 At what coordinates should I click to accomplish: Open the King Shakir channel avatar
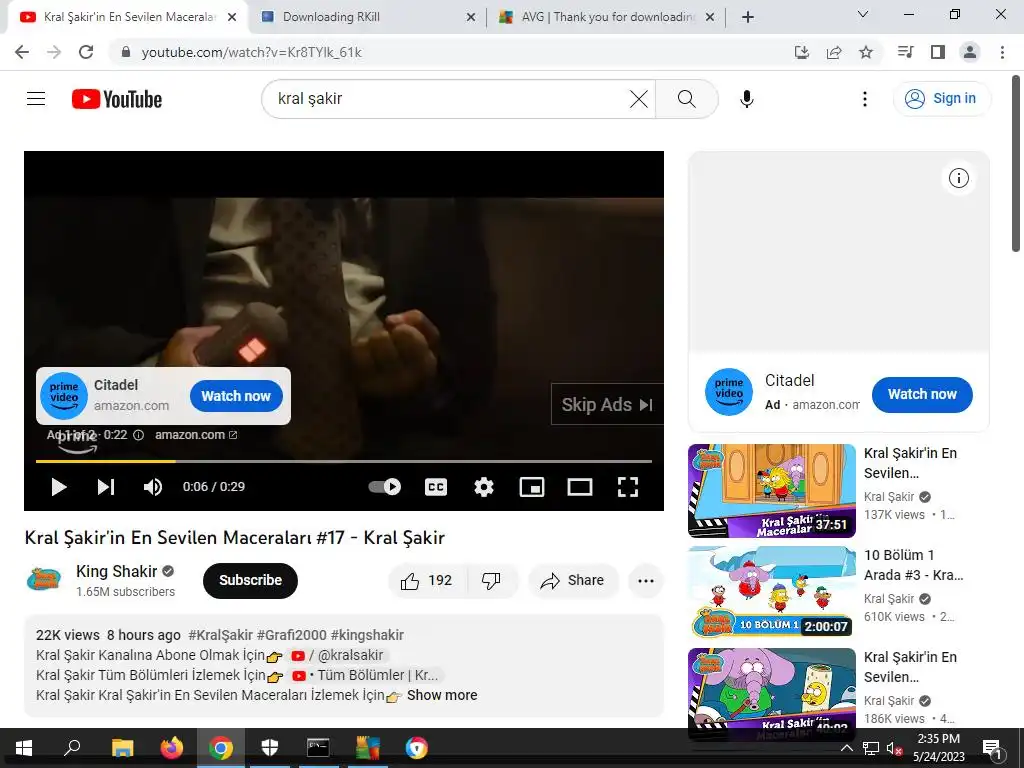pos(44,579)
